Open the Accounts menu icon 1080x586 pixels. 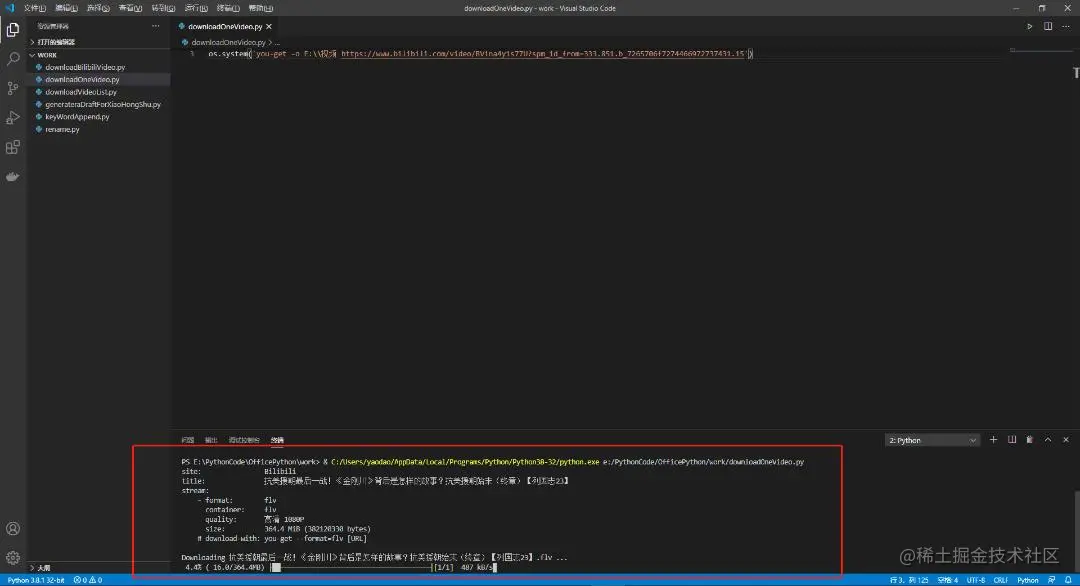pyautogui.click(x=13, y=529)
